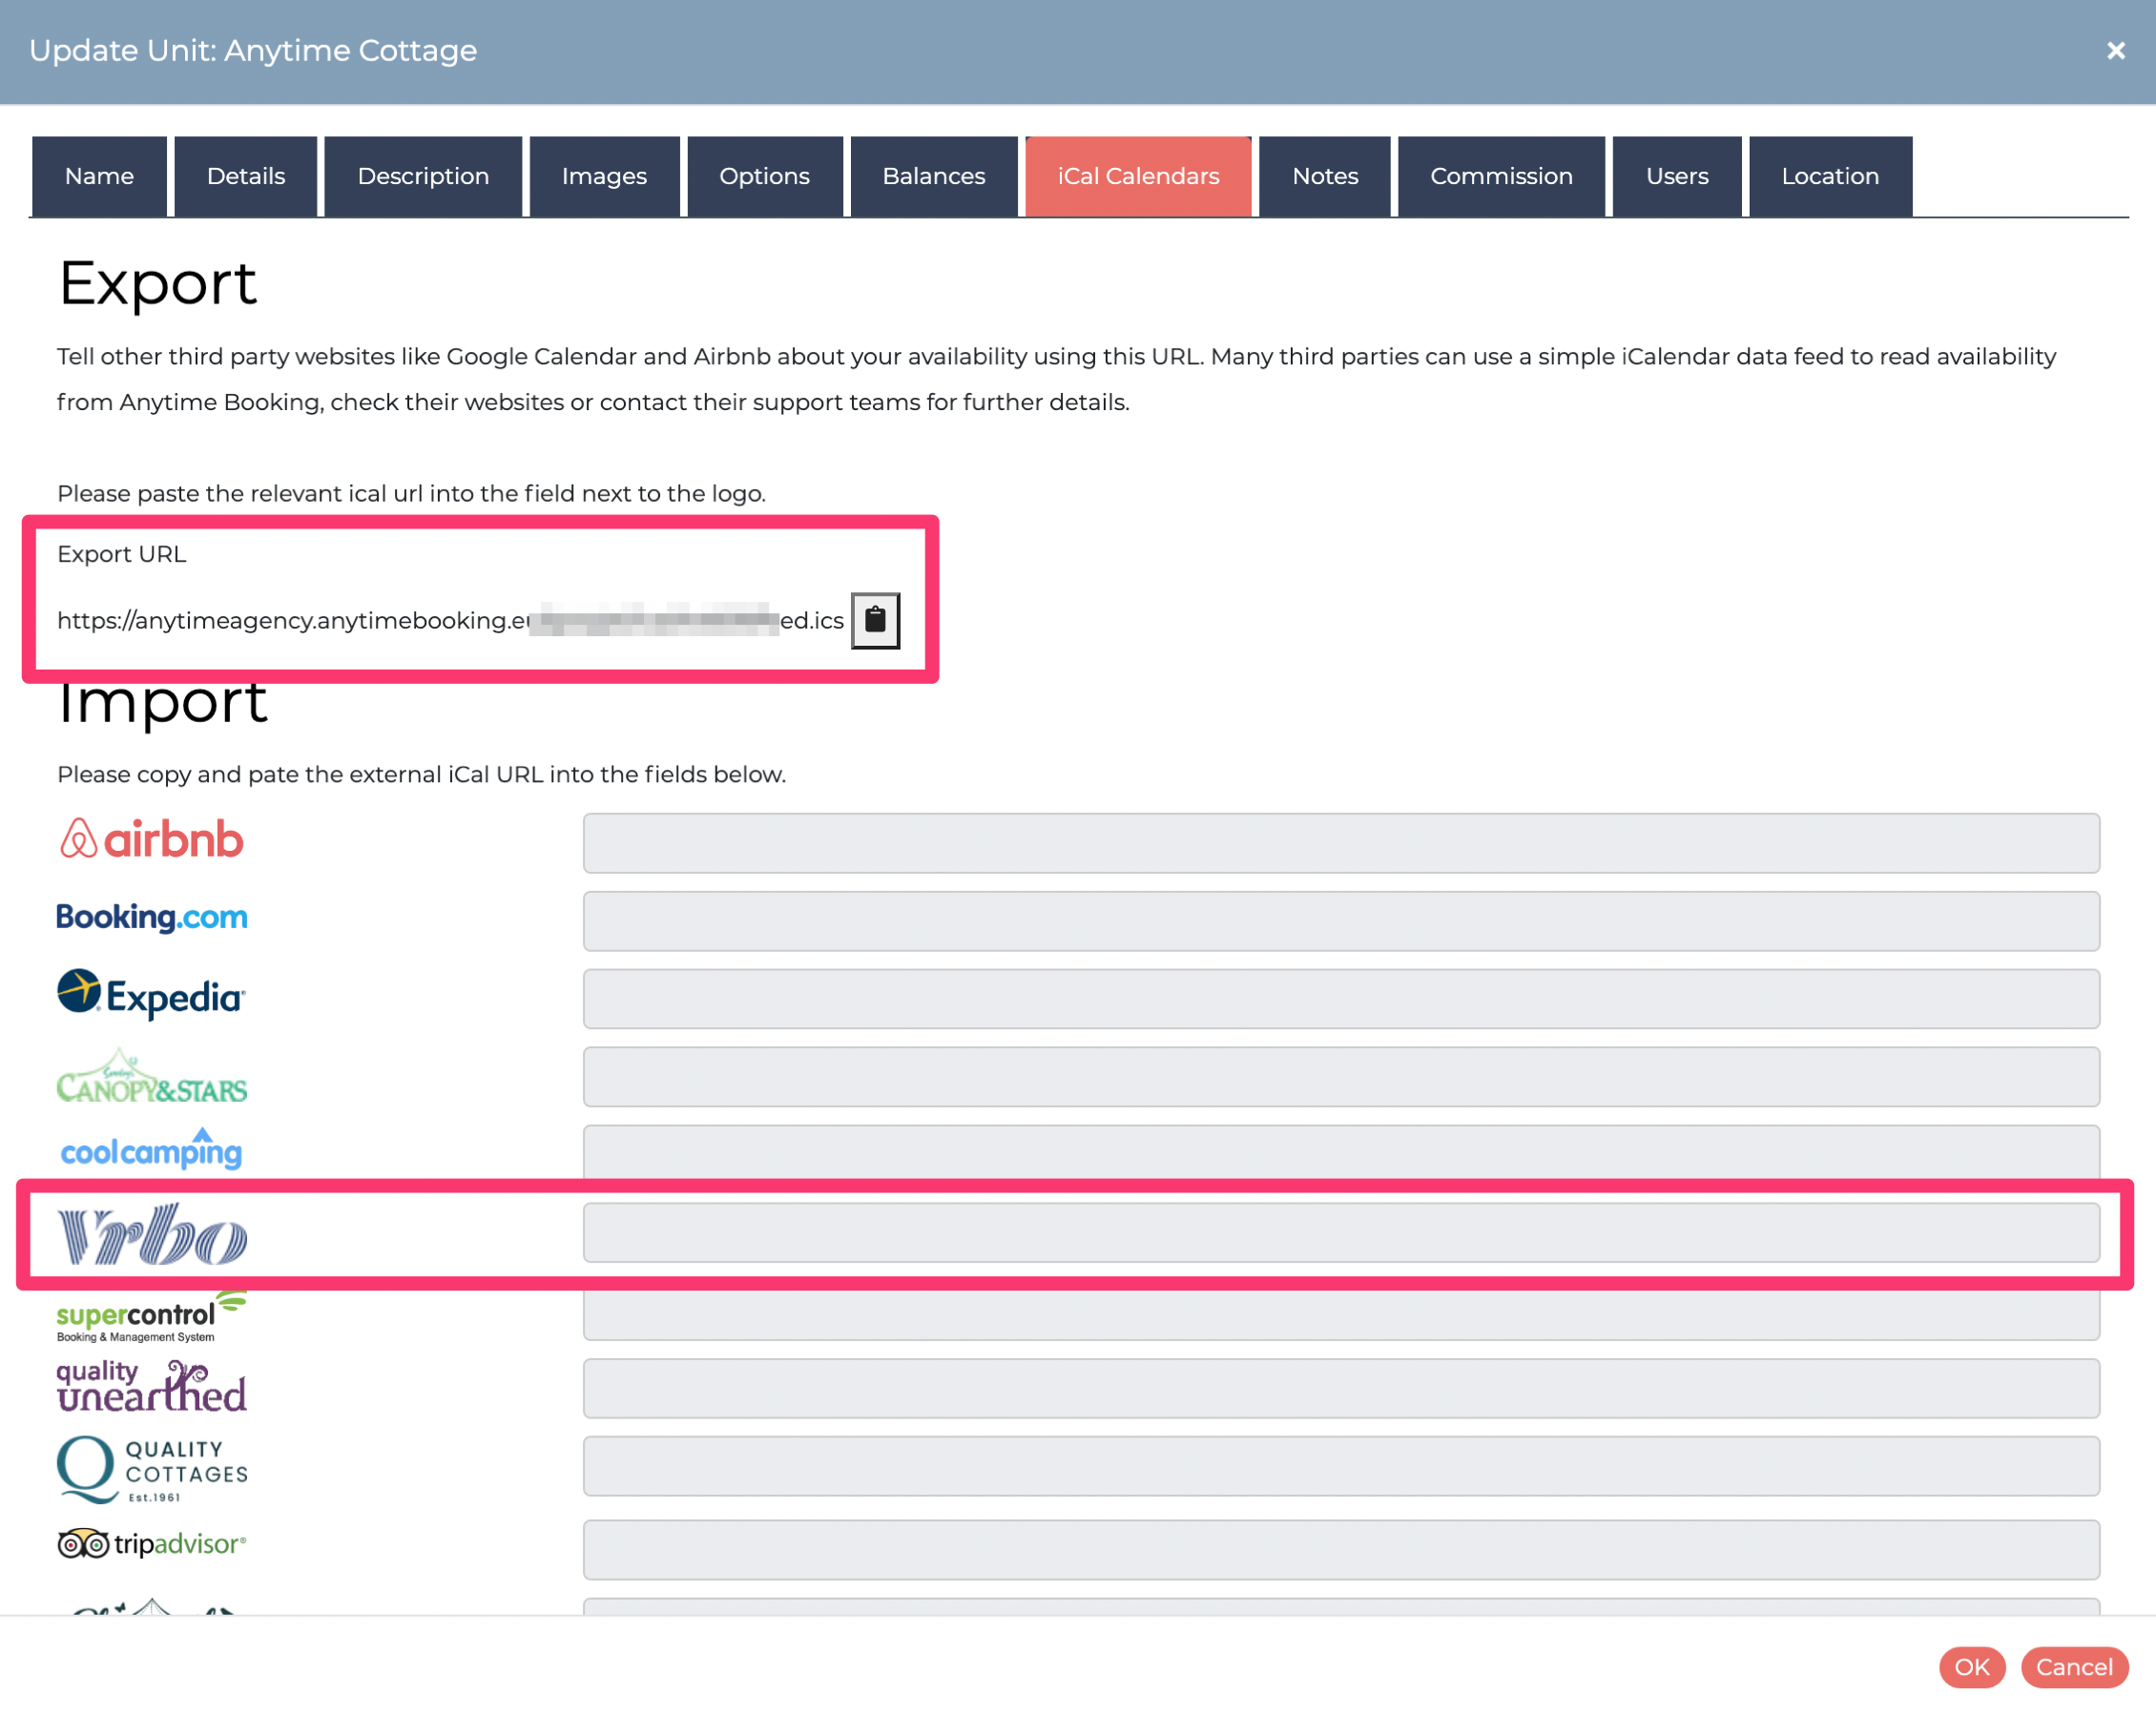2156x1715 pixels.
Task: Focus the Quality Unearthed URL field
Action: coord(1341,1389)
